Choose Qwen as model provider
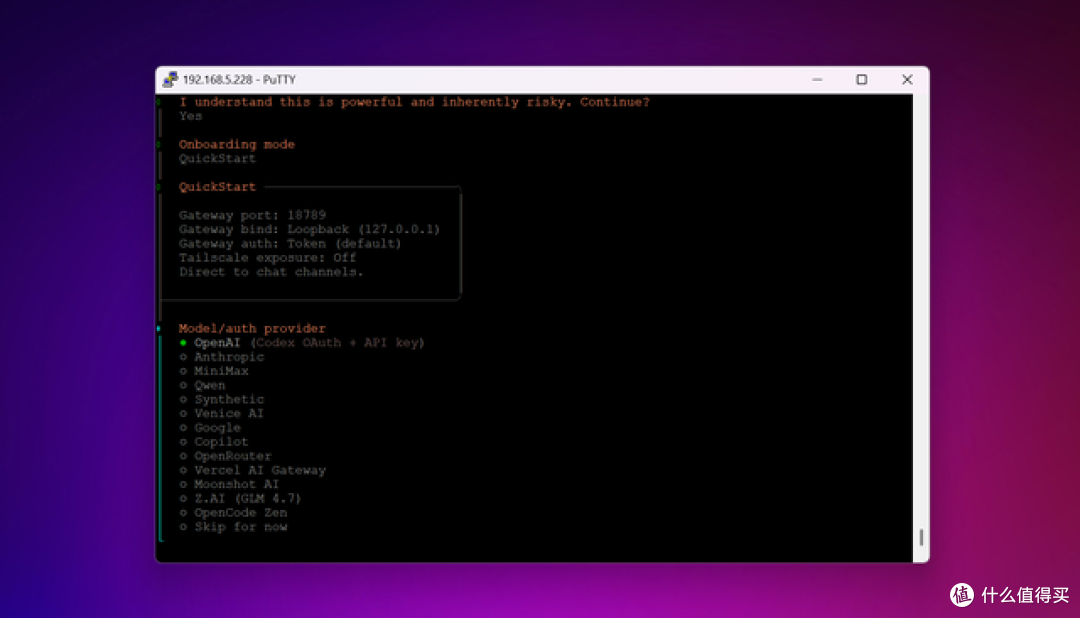 (x=202, y=385)
